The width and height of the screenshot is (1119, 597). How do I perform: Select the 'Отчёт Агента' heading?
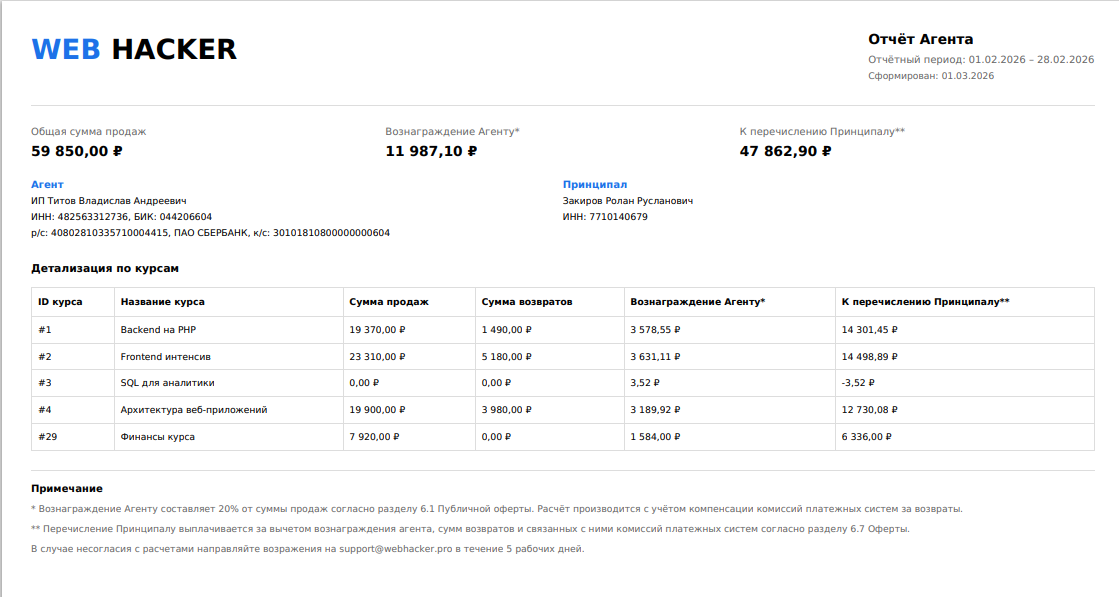pyautogui.click(x=920, y=39)
